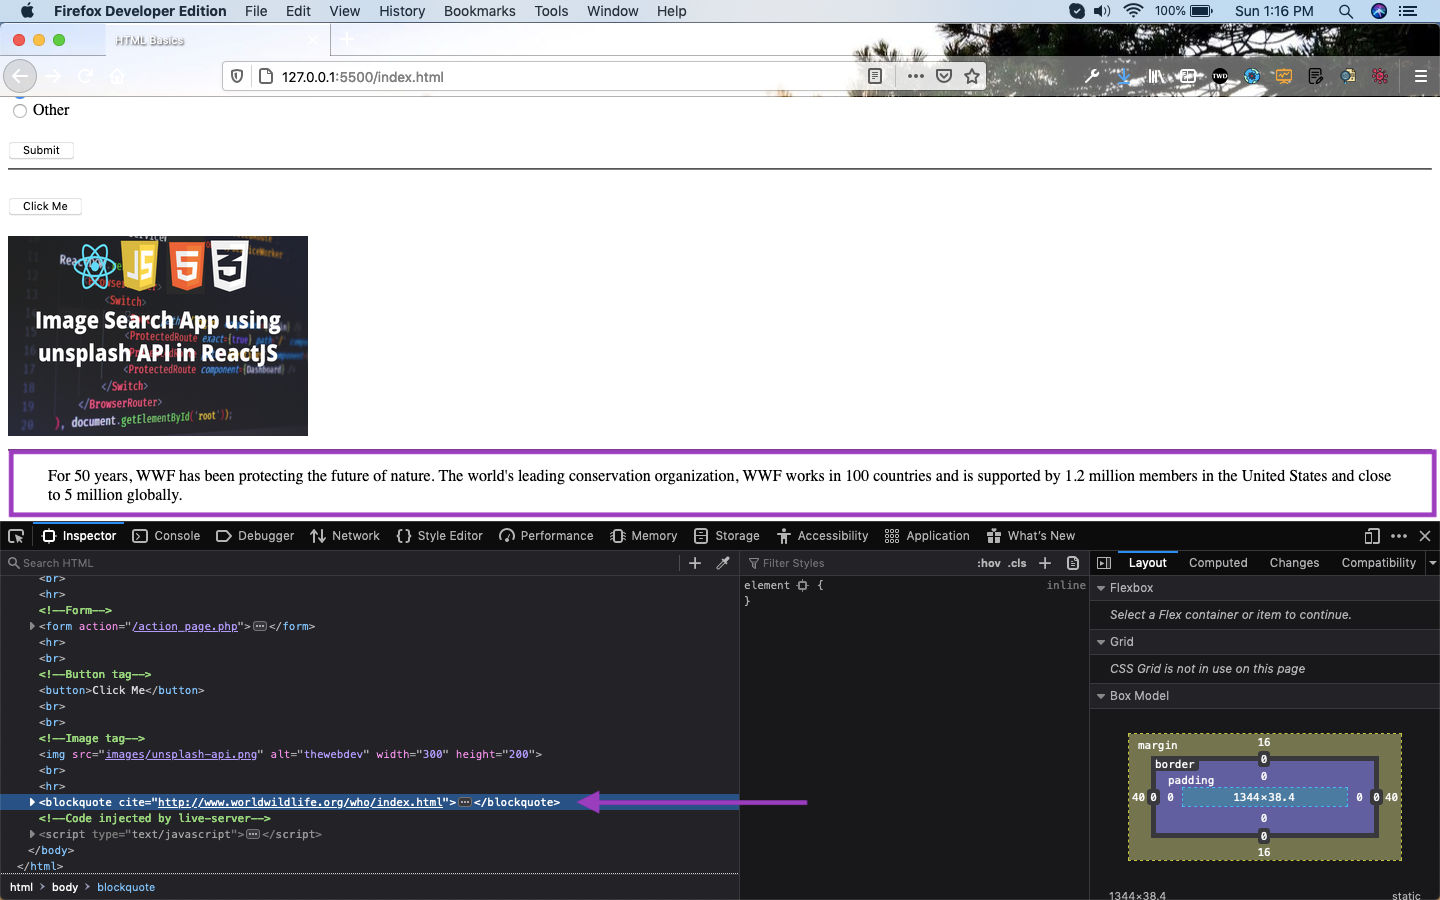Open the Apple menu
Viewport: 1440px width, 900px height.
click(x=27, y=11)
